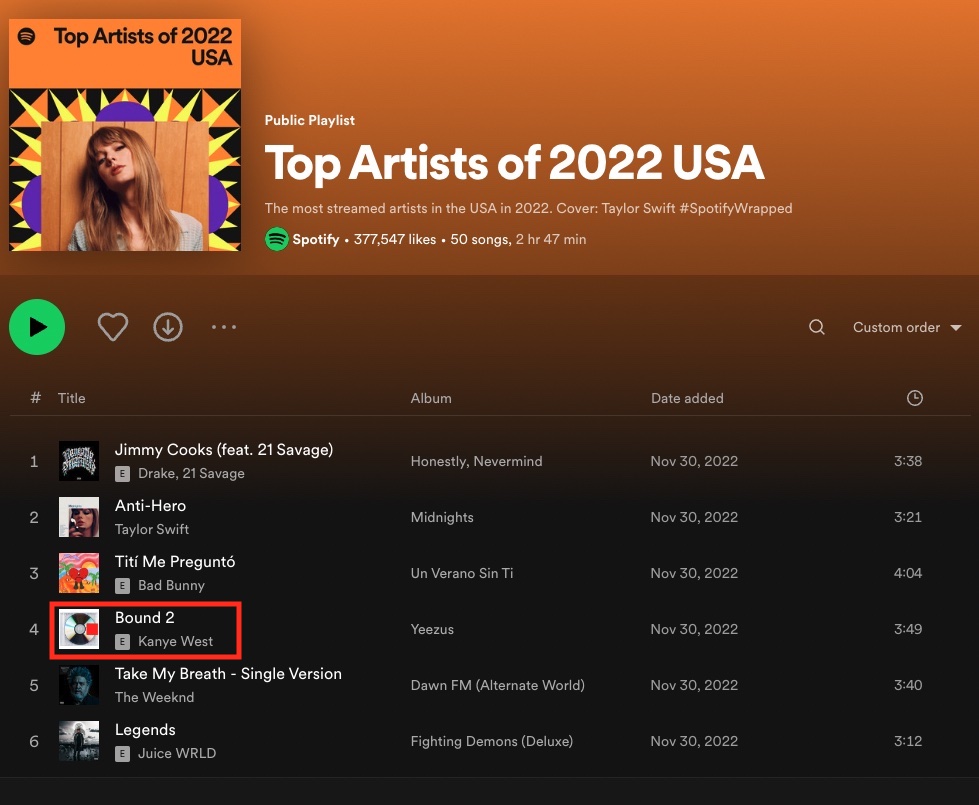Open the Taylor Swift artist link
The height and width of the screenshot is (805, 979).
(152, 529)
